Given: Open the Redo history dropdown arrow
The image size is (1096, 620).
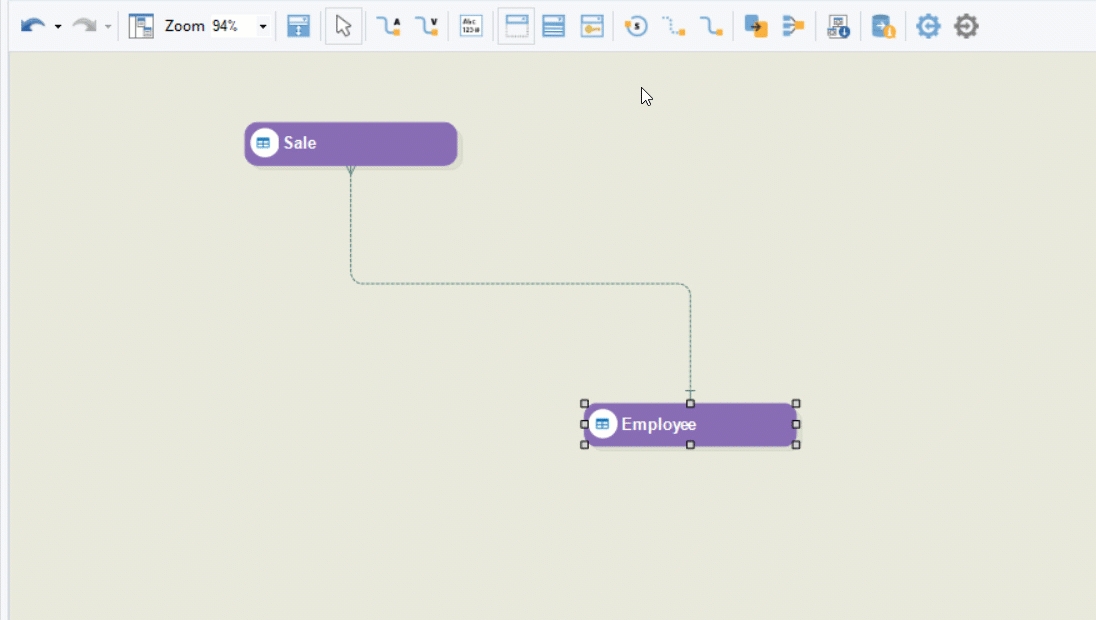Looking at the screenshot, I should coord(108,27).
